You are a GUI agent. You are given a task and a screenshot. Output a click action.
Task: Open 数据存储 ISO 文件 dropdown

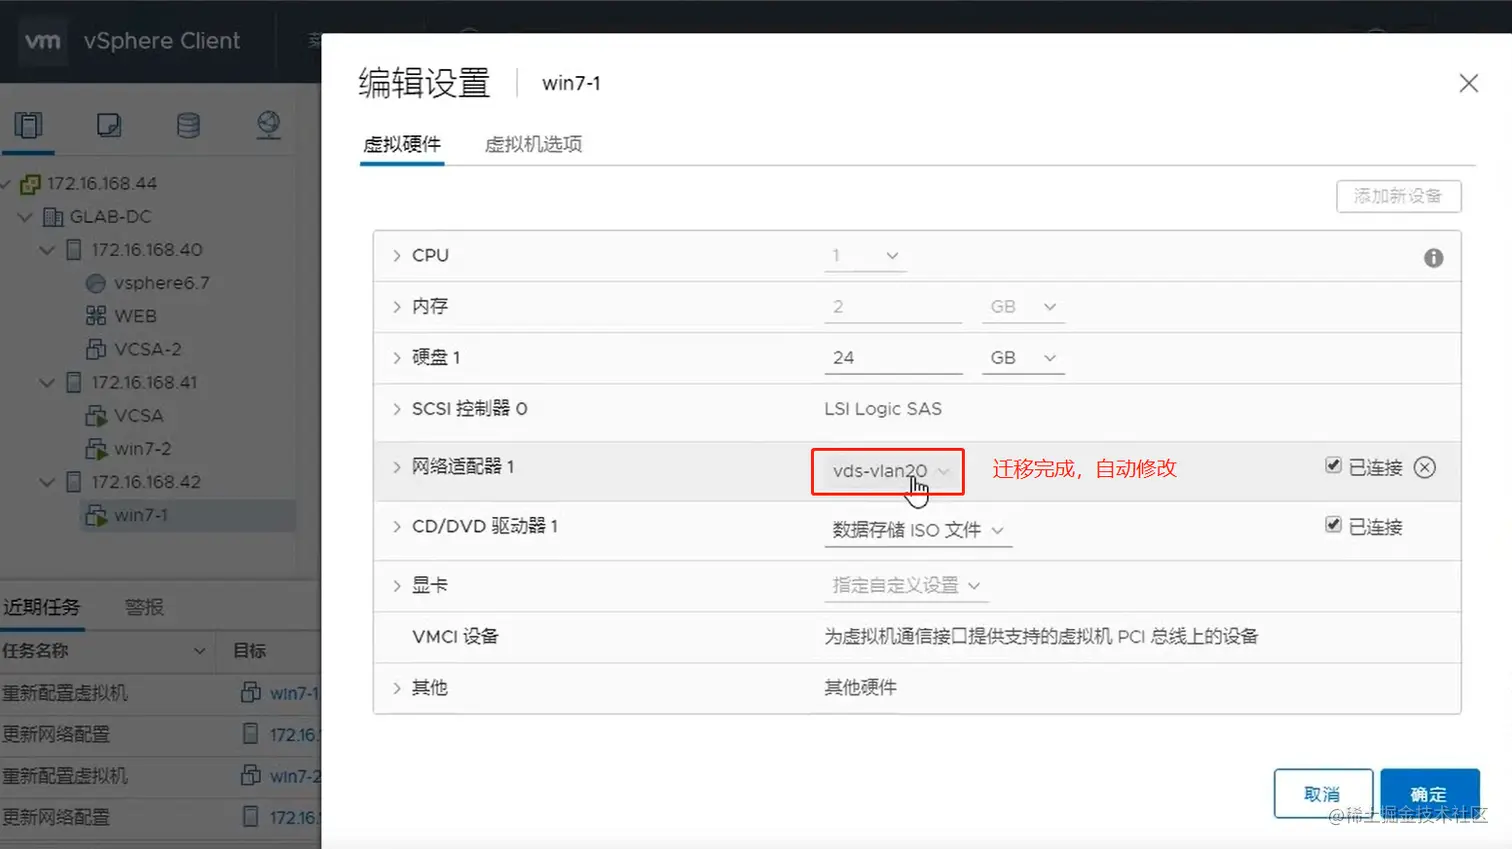click(918, 530)
